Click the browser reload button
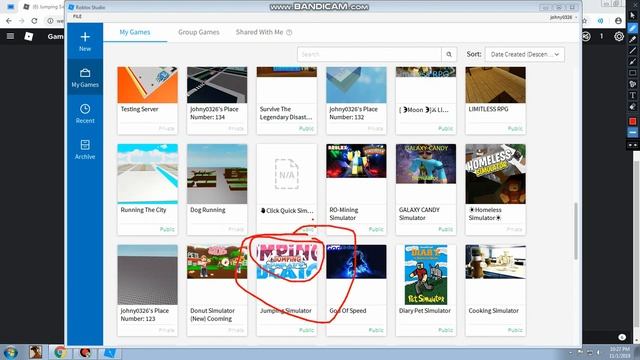 (34, 20)
